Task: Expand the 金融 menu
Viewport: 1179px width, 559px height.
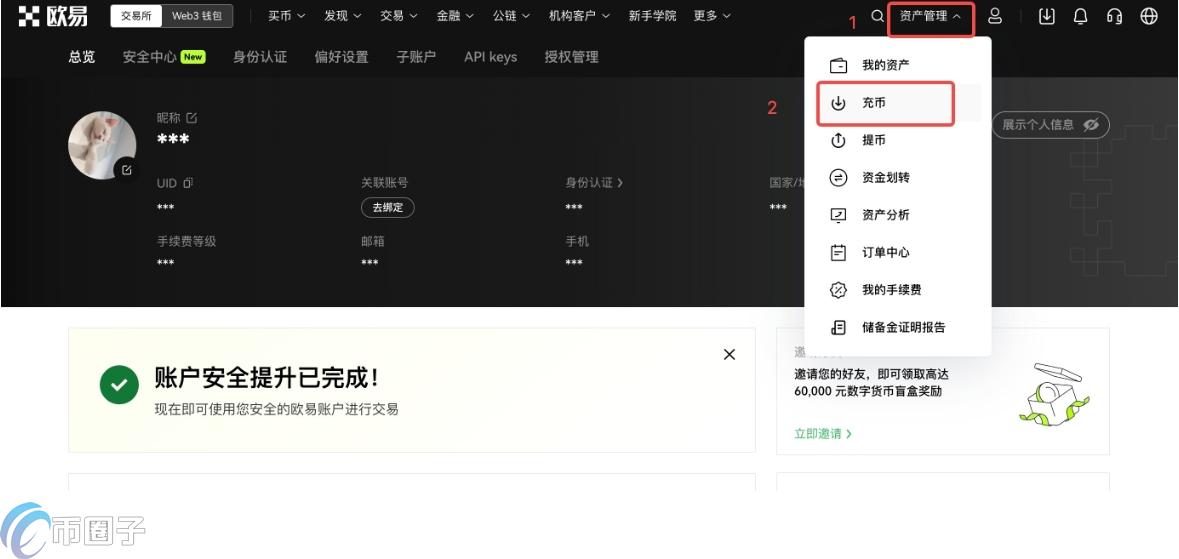Action: (455, 16)
